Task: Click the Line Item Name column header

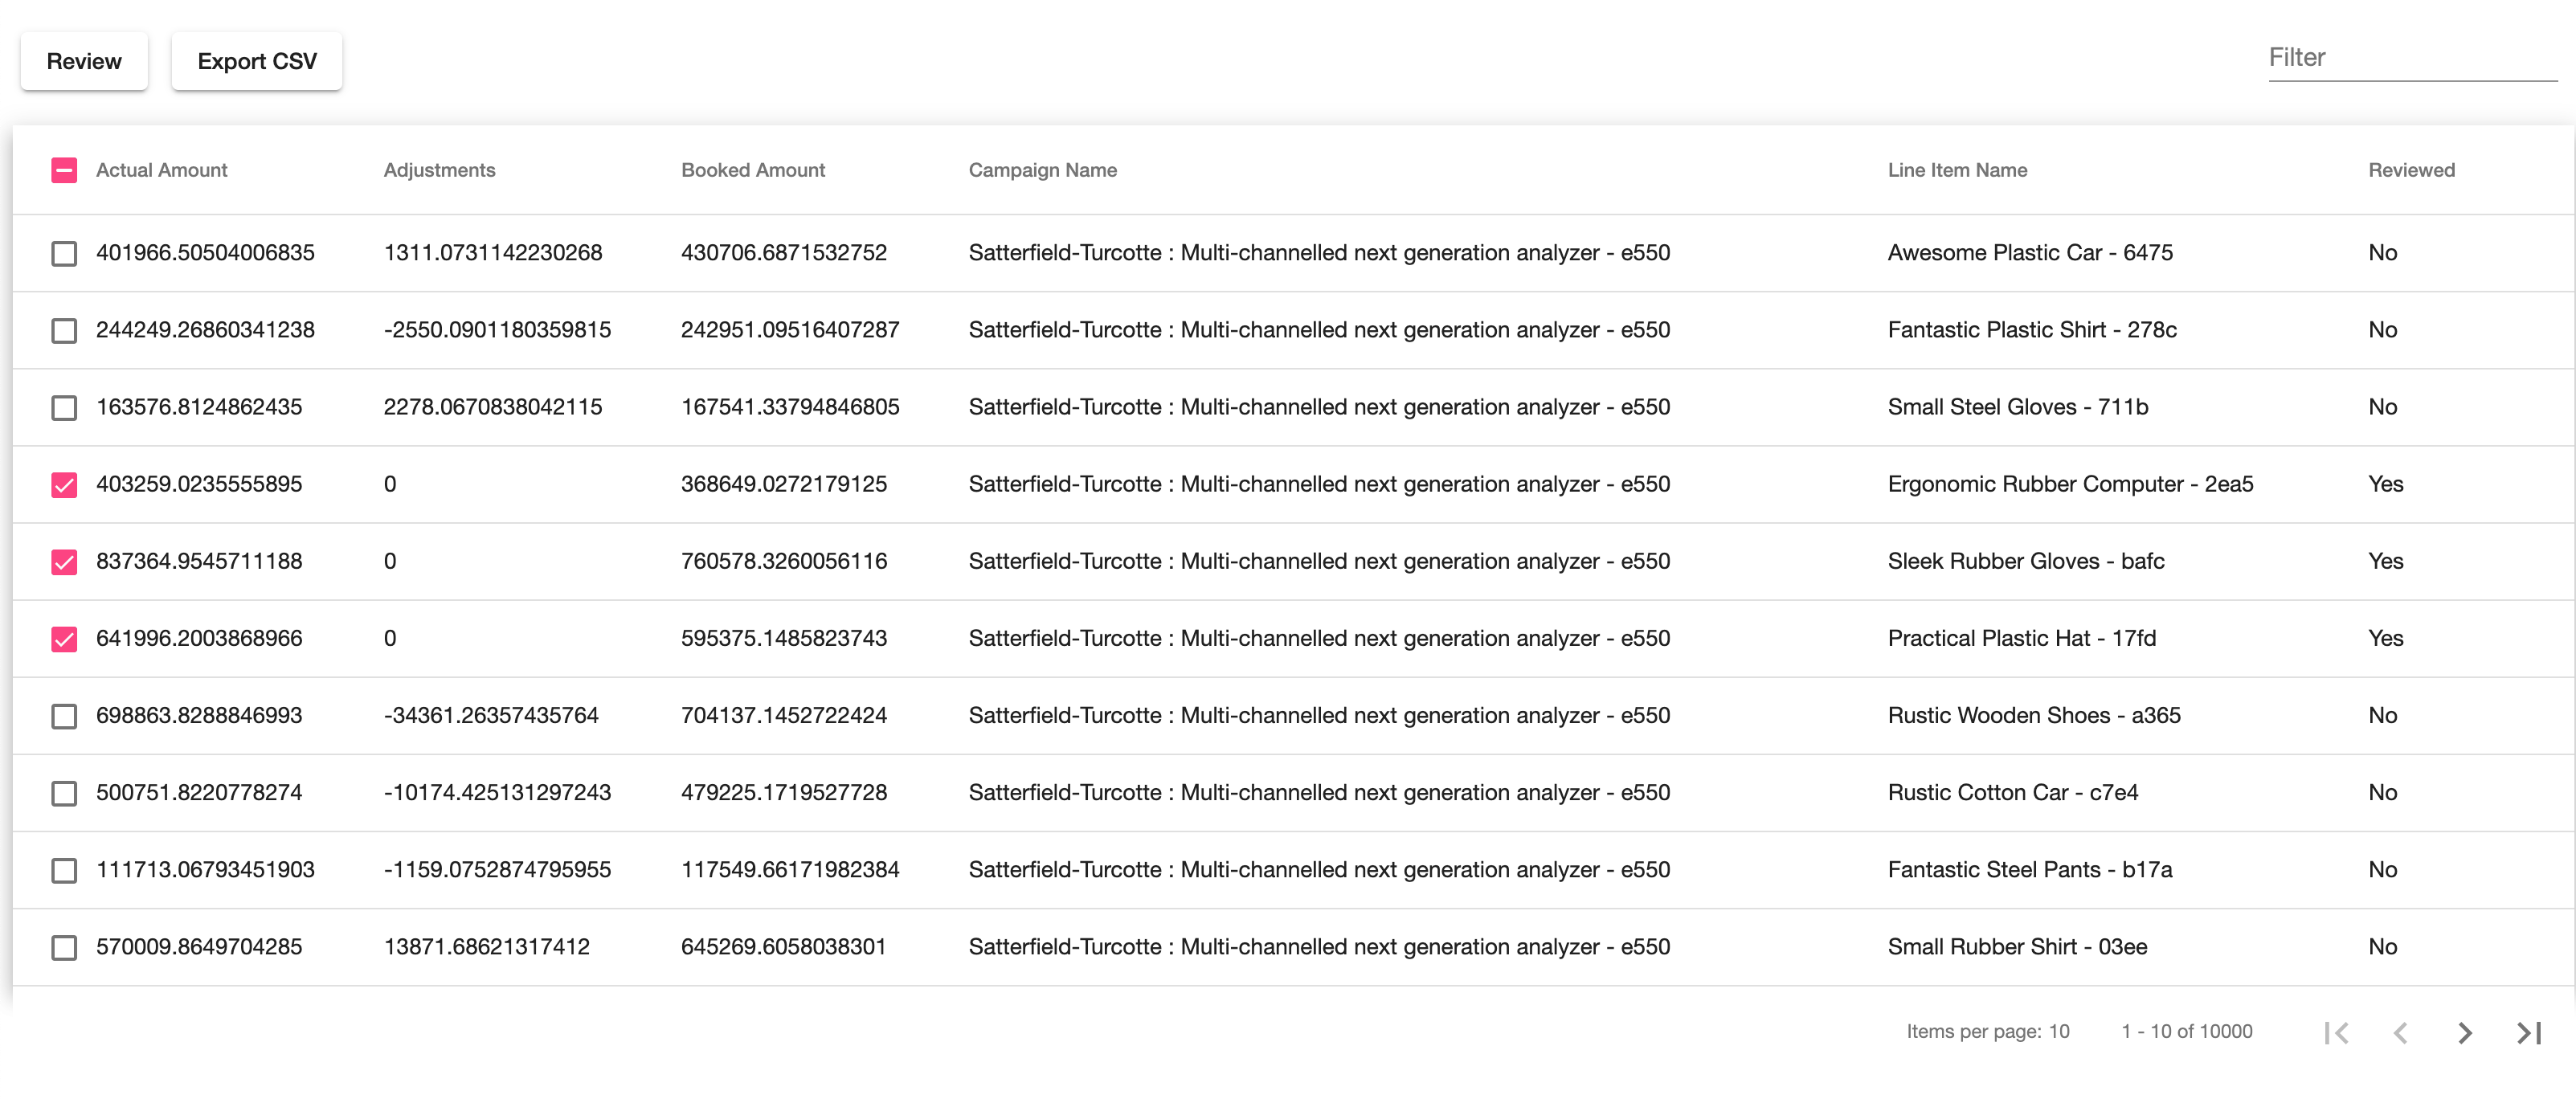Action: (x=1956, y=170)
